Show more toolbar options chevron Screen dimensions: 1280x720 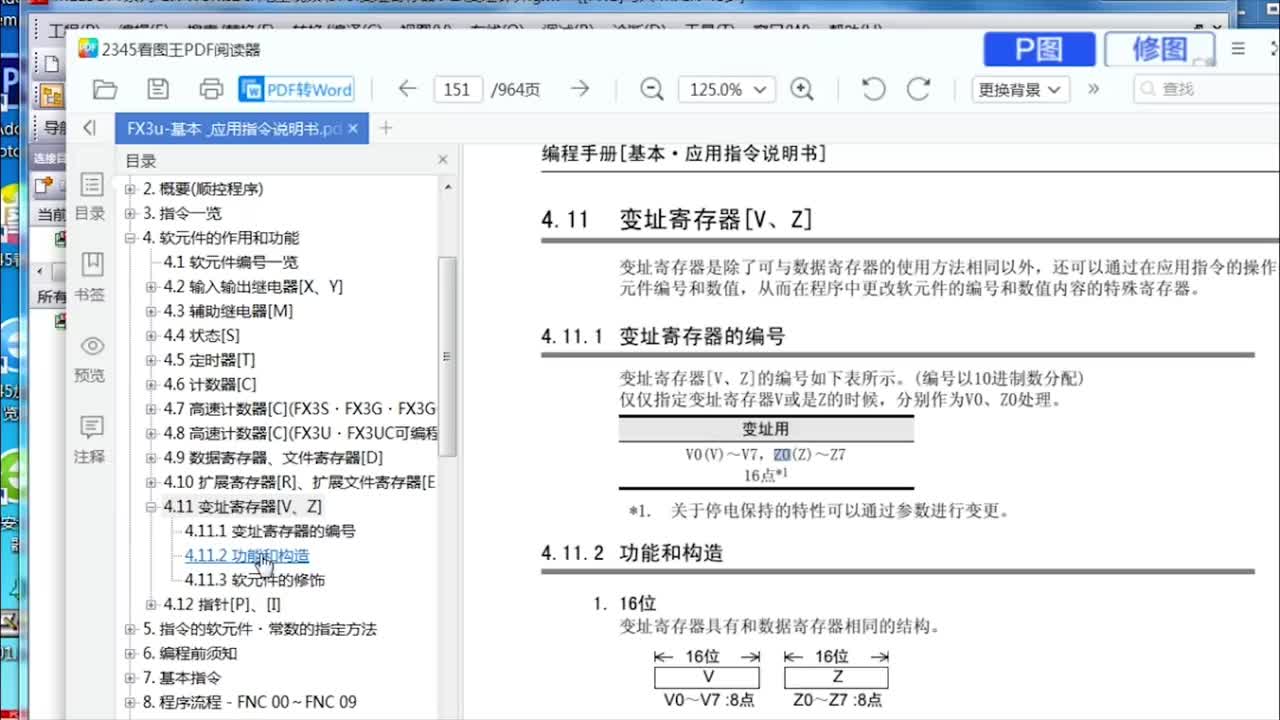point(1094,89)
